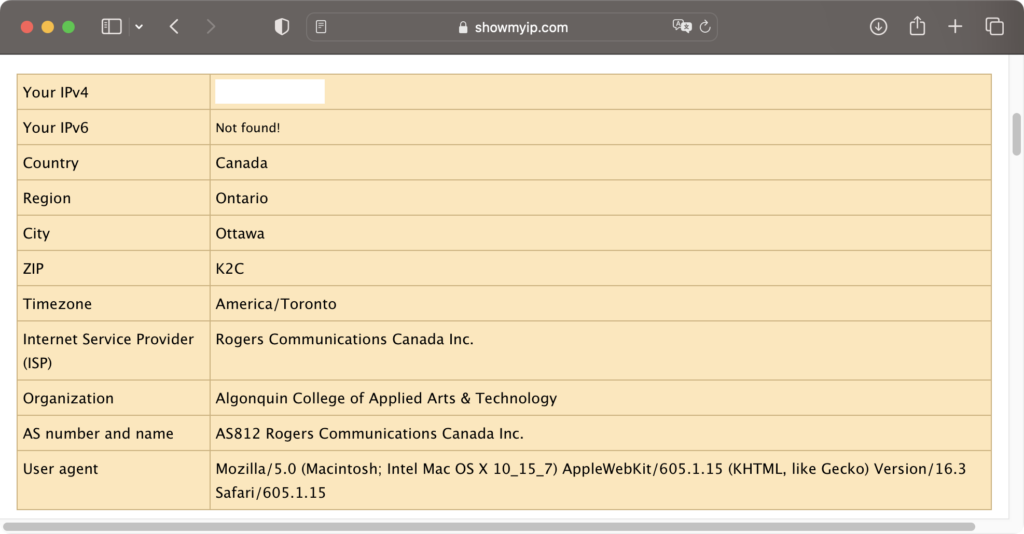Click the 'Country' row label
Screen dimensions: 1024x534
[50, 163]
